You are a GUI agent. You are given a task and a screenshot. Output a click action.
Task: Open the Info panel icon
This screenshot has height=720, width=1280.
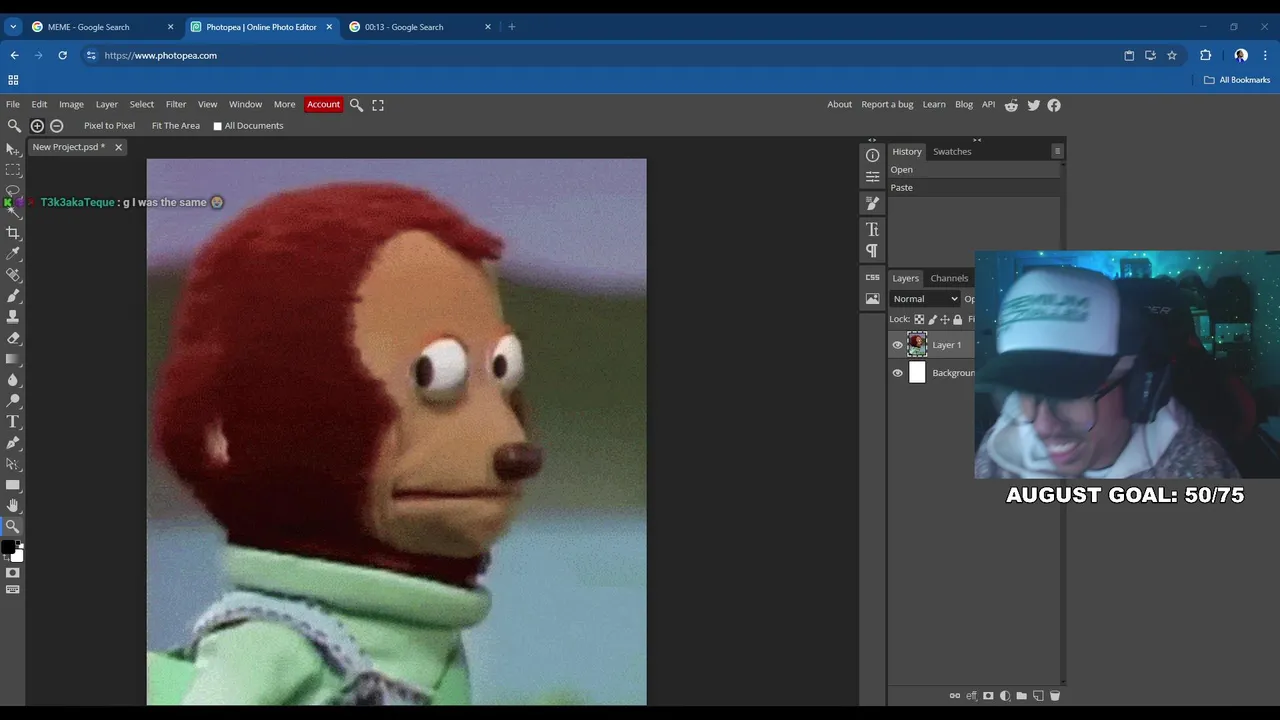pos(872,155)
